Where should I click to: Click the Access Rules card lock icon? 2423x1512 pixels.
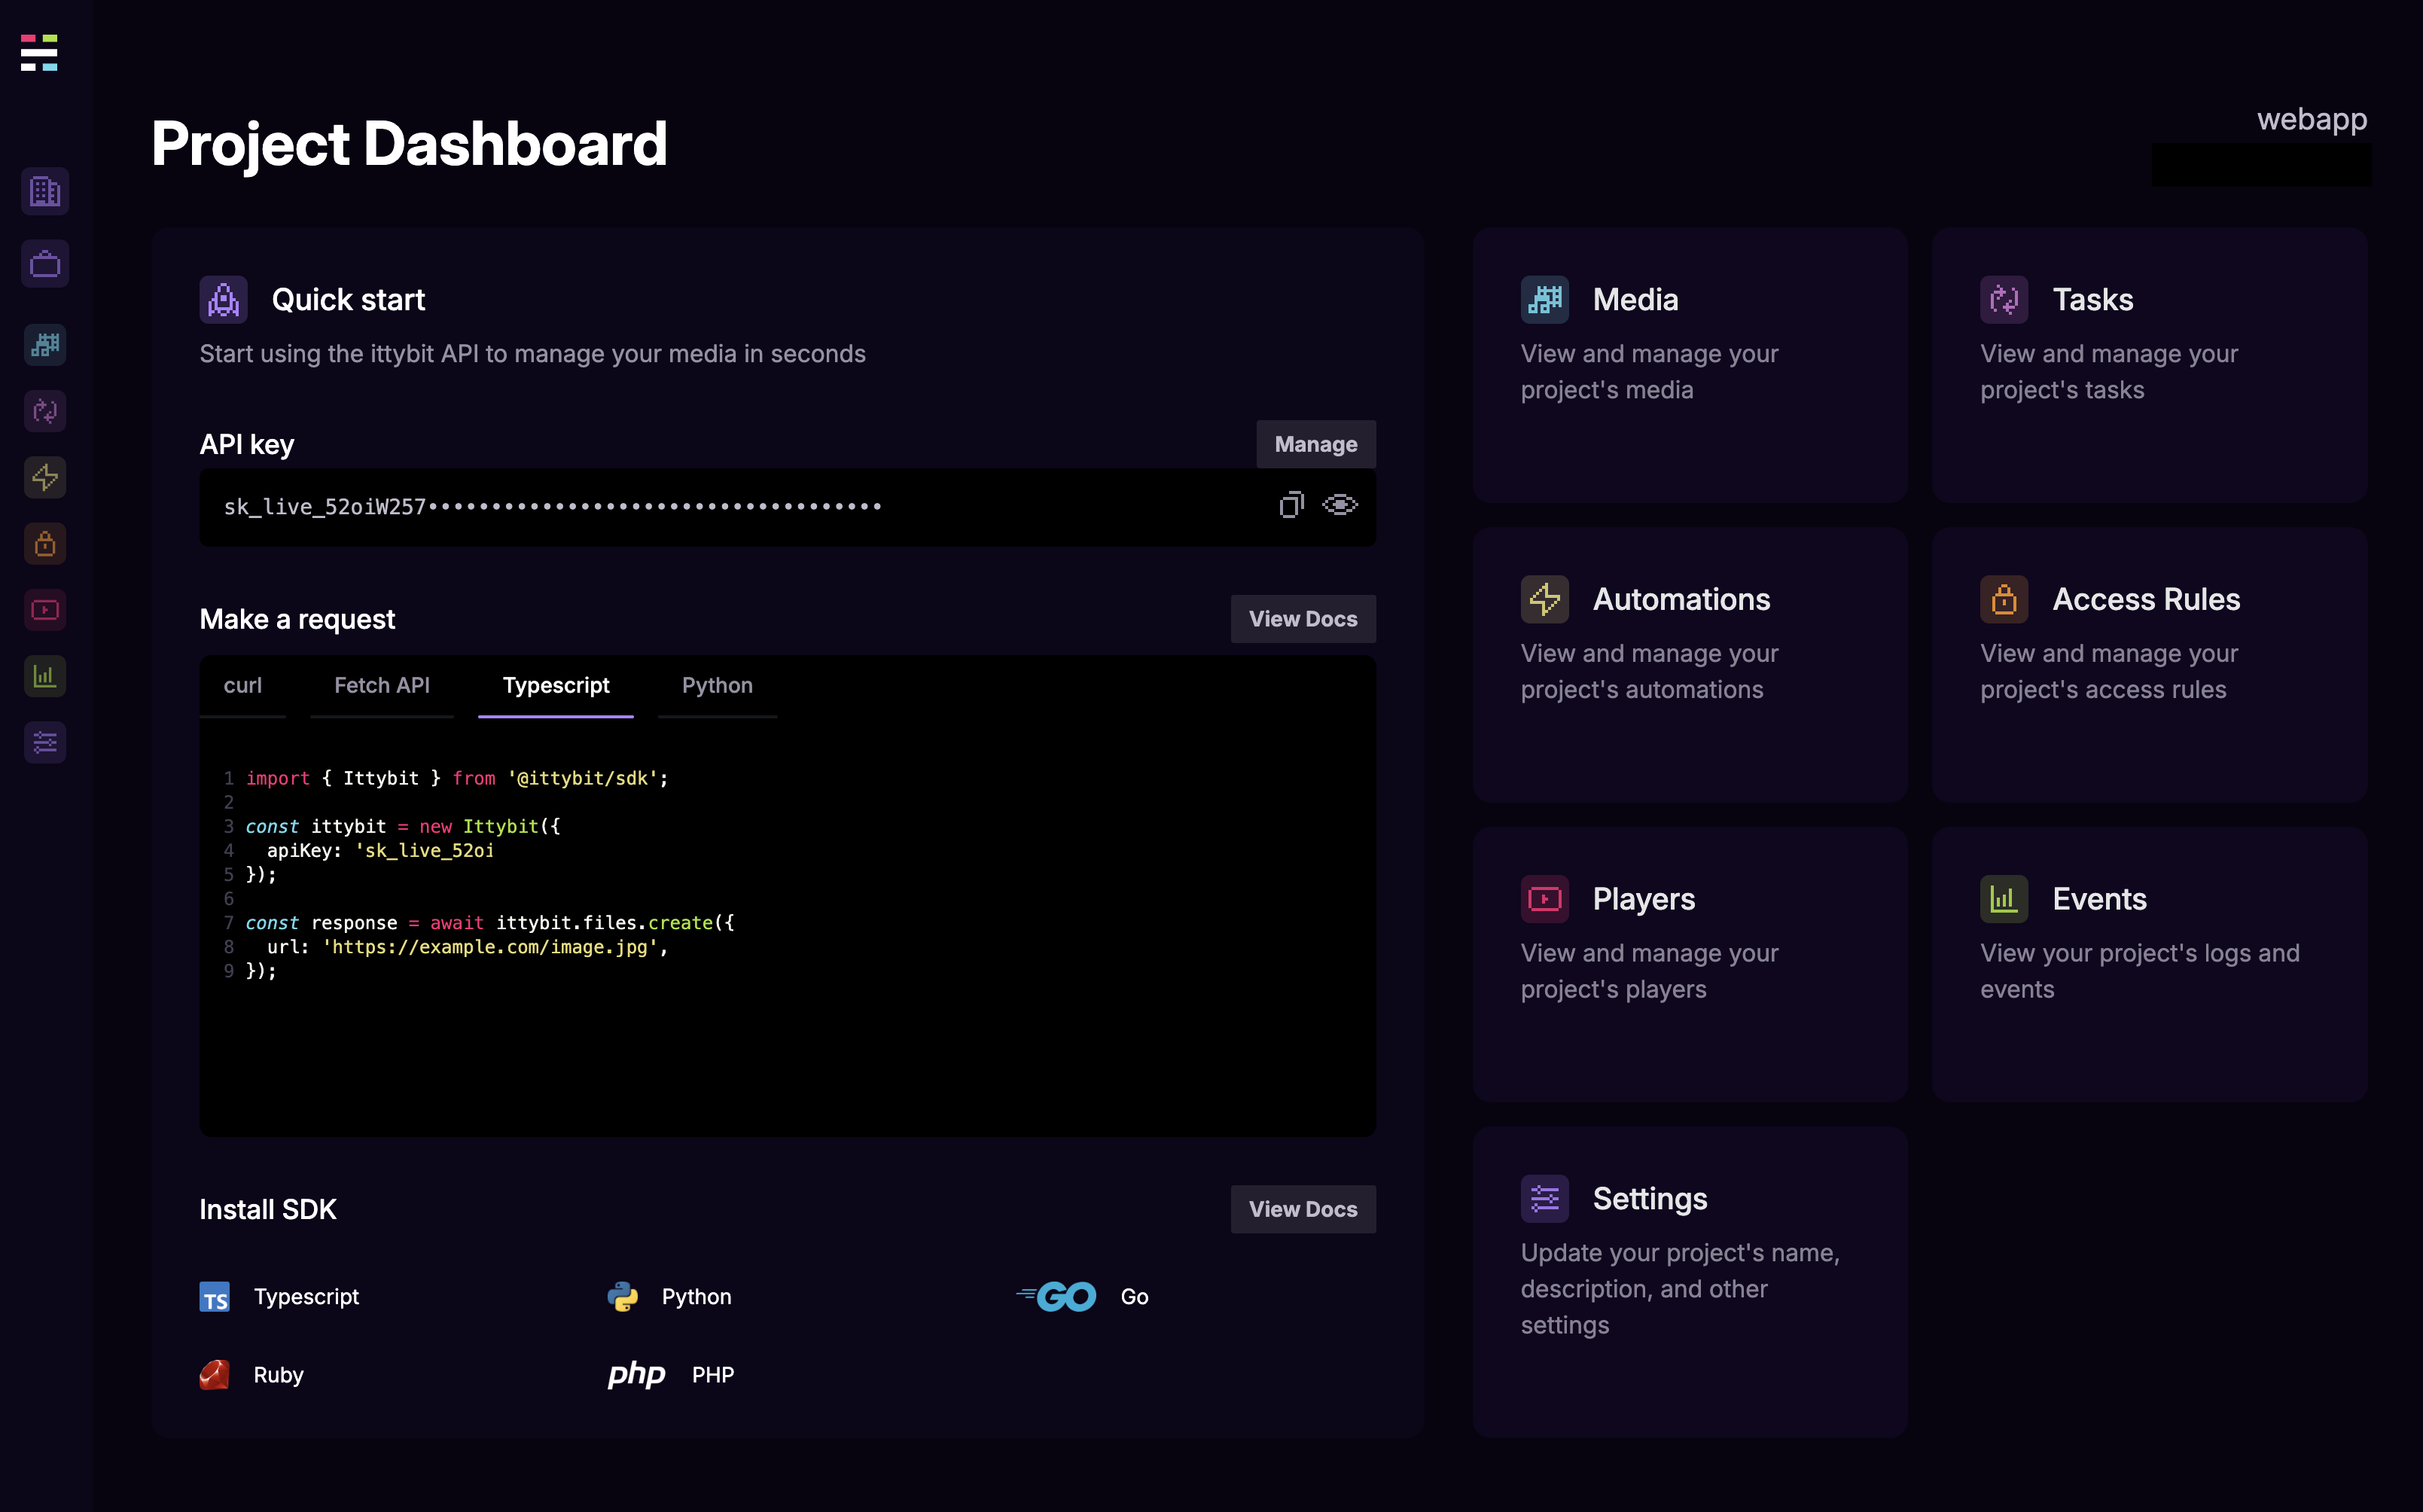[x=2004, y=599]
